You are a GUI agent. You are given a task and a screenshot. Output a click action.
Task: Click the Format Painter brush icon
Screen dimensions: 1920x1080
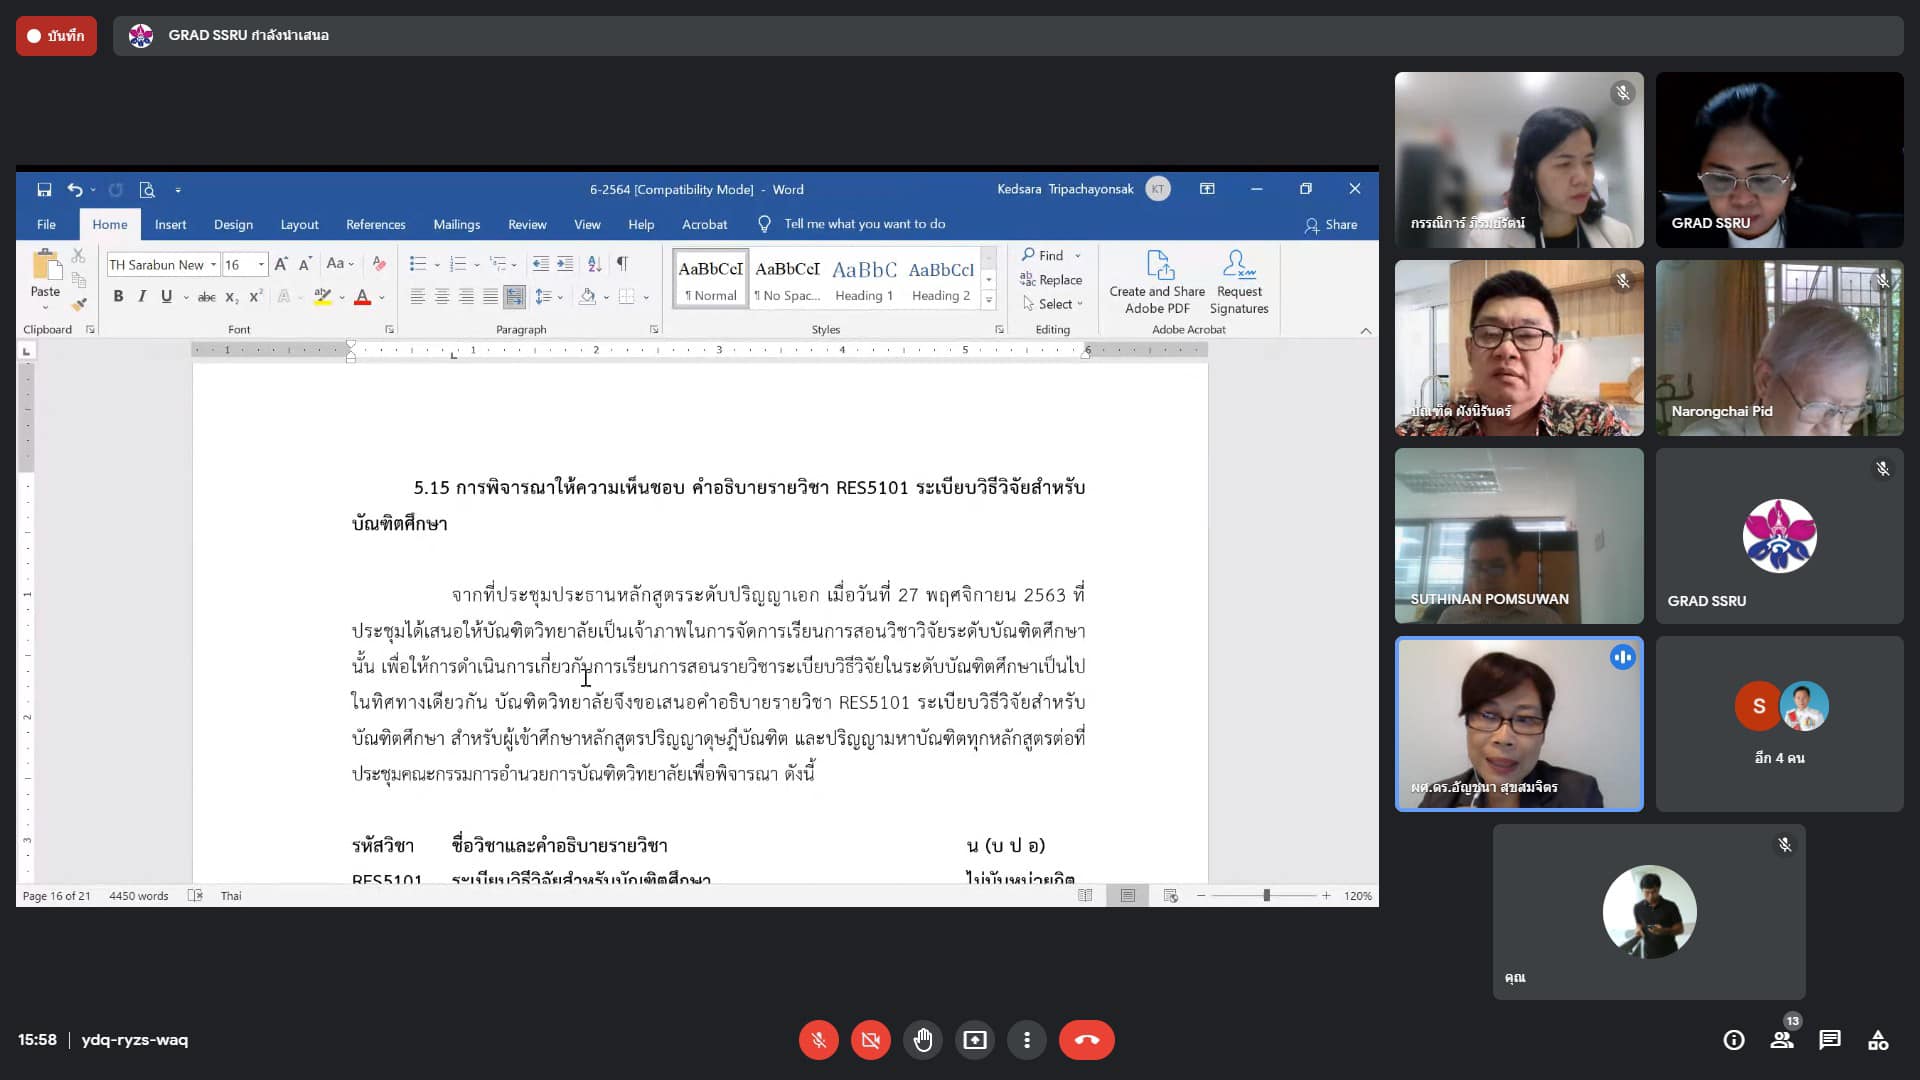point(79,304)
